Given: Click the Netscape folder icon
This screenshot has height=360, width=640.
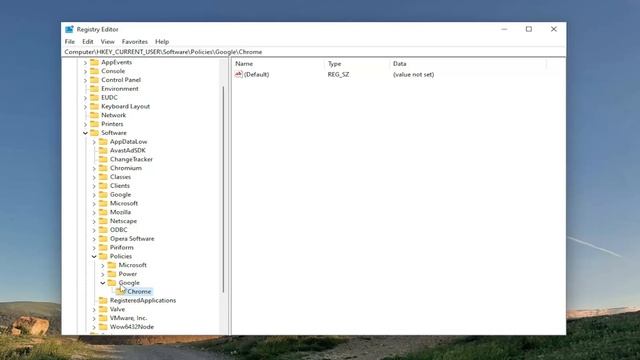Looking at the screenshot, I should (x=103, y=221).
